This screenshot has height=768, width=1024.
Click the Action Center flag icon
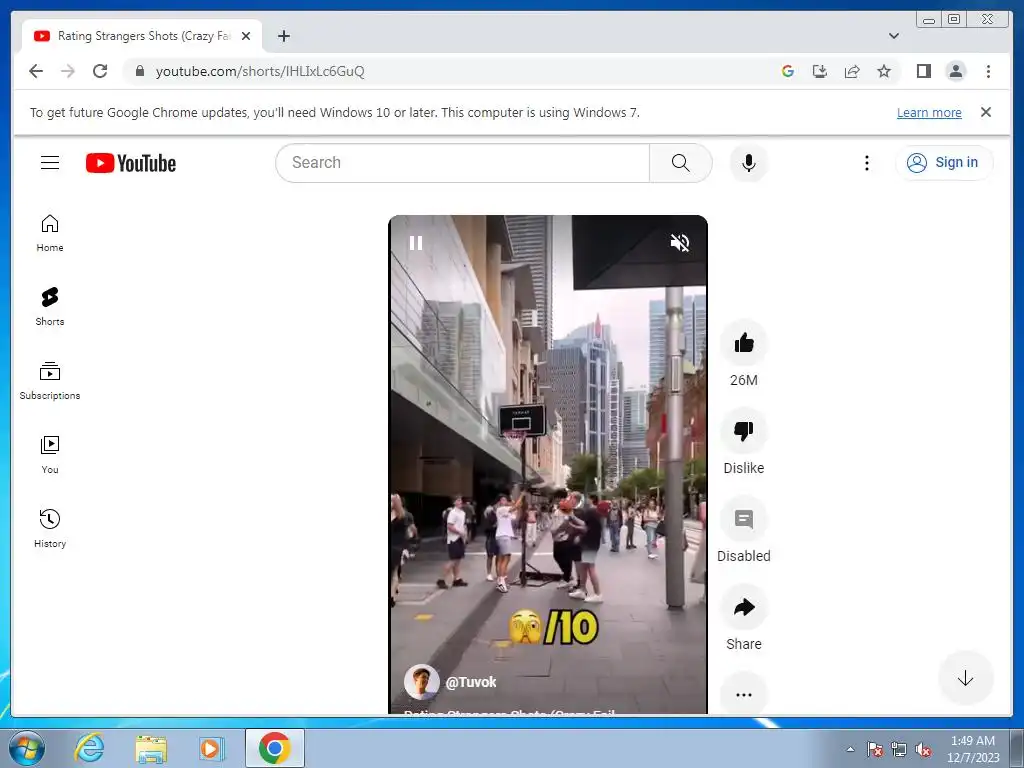point(874,749)
